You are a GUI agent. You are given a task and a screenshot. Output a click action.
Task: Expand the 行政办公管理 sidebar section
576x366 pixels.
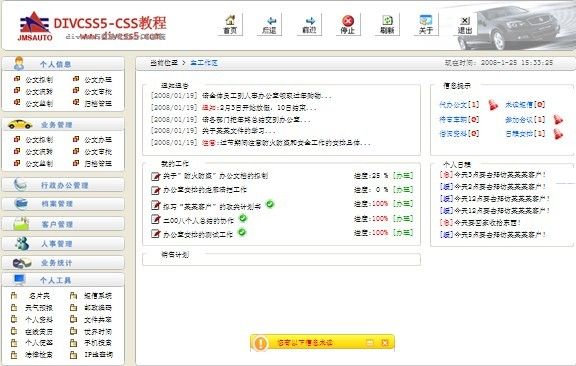[63, 185]
